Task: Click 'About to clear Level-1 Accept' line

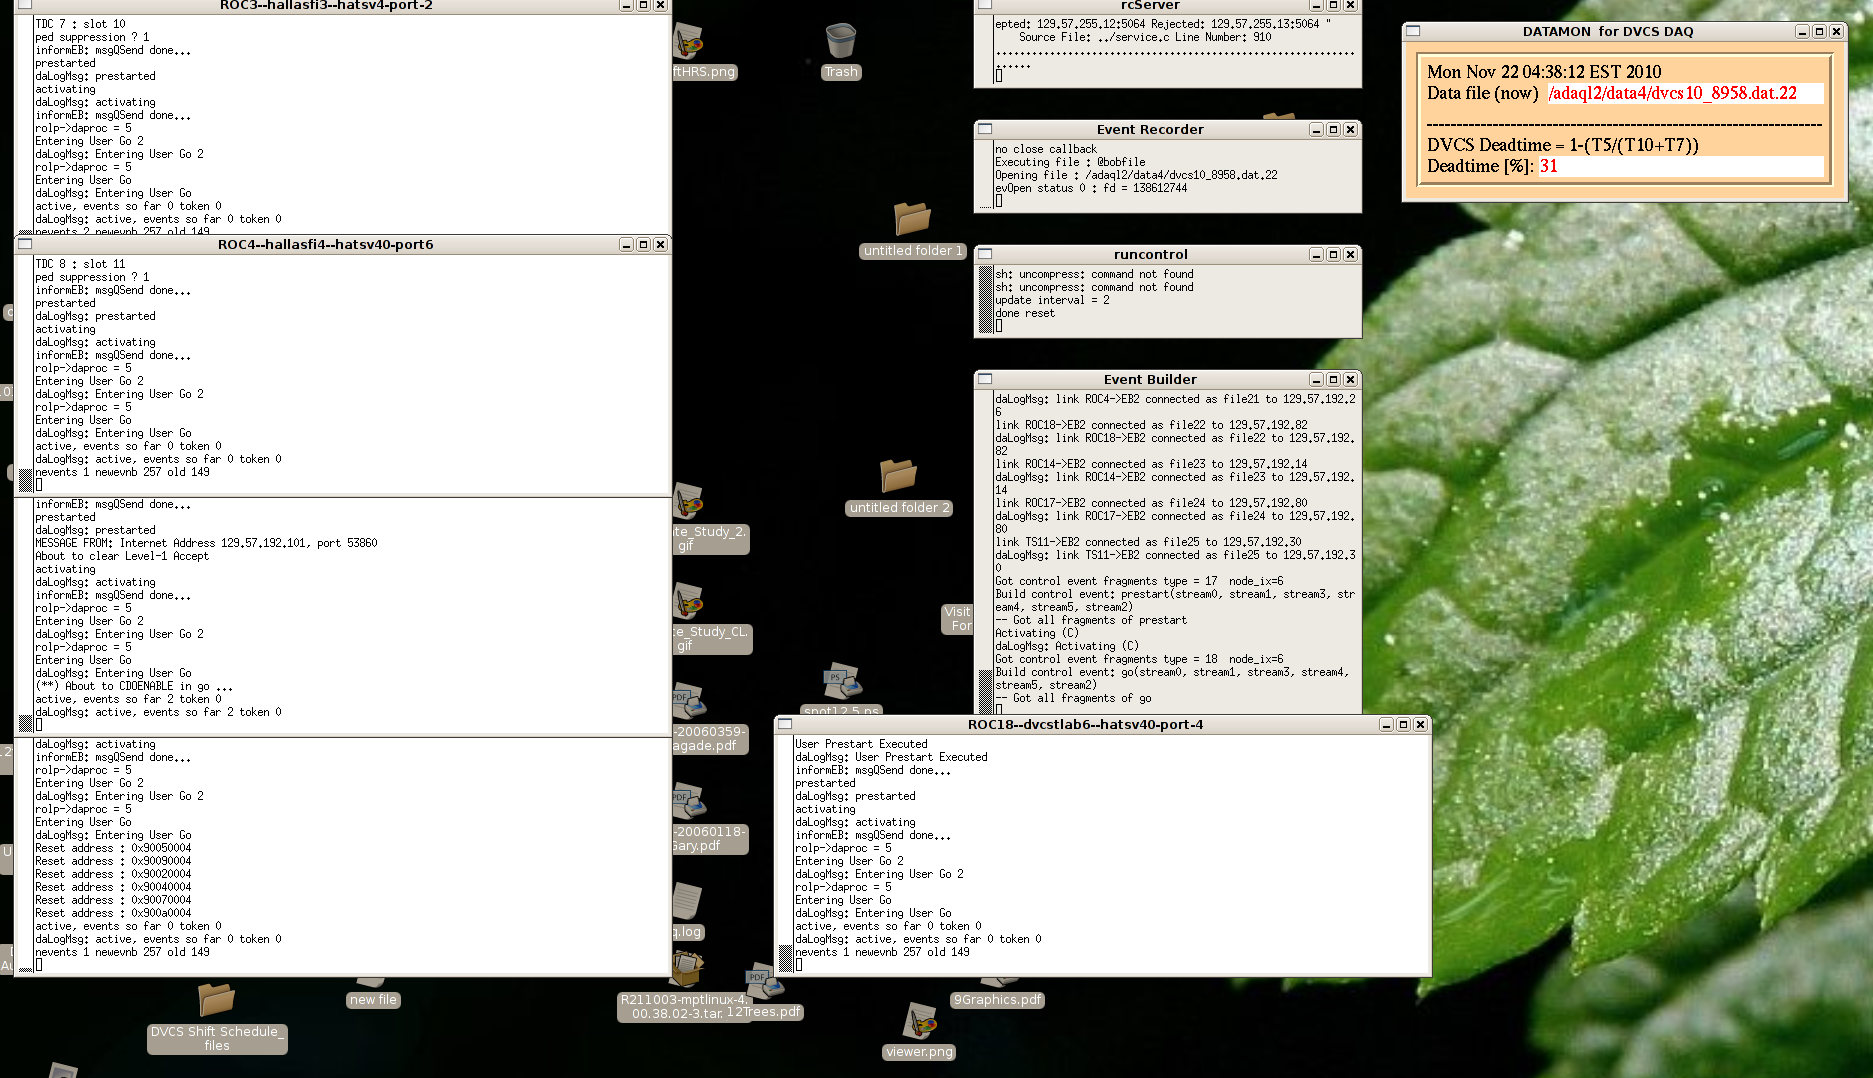Action: coord(122,556)
